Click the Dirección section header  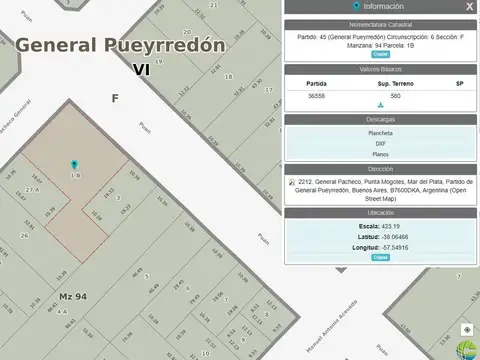380,169
